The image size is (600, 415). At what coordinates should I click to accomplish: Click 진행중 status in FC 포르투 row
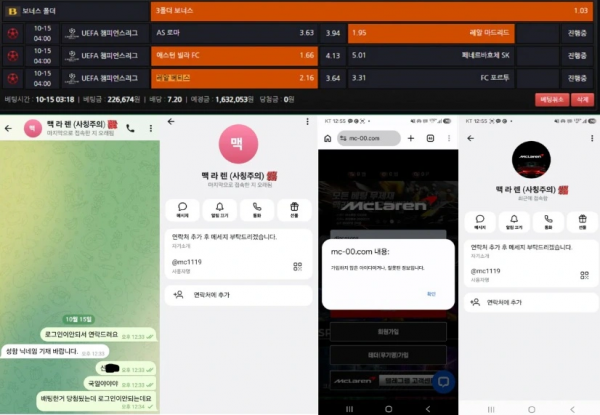pos(577,78)
